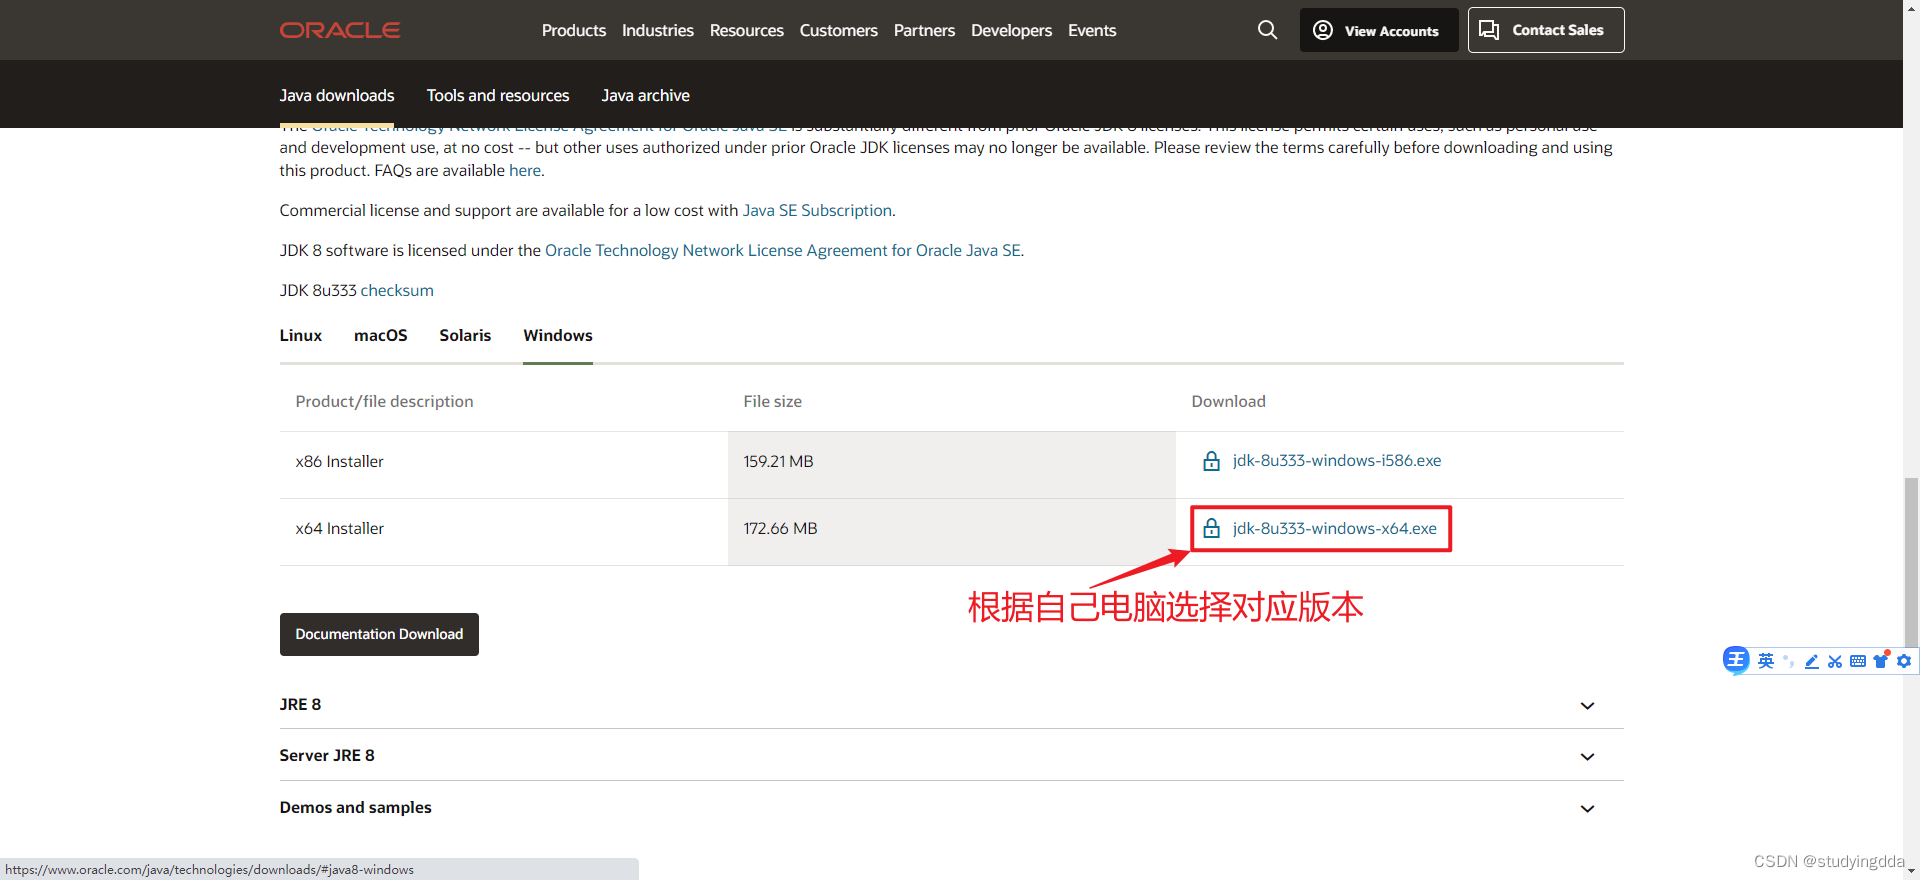
Task: Open the Resources menu
Action: click(747, 30)
